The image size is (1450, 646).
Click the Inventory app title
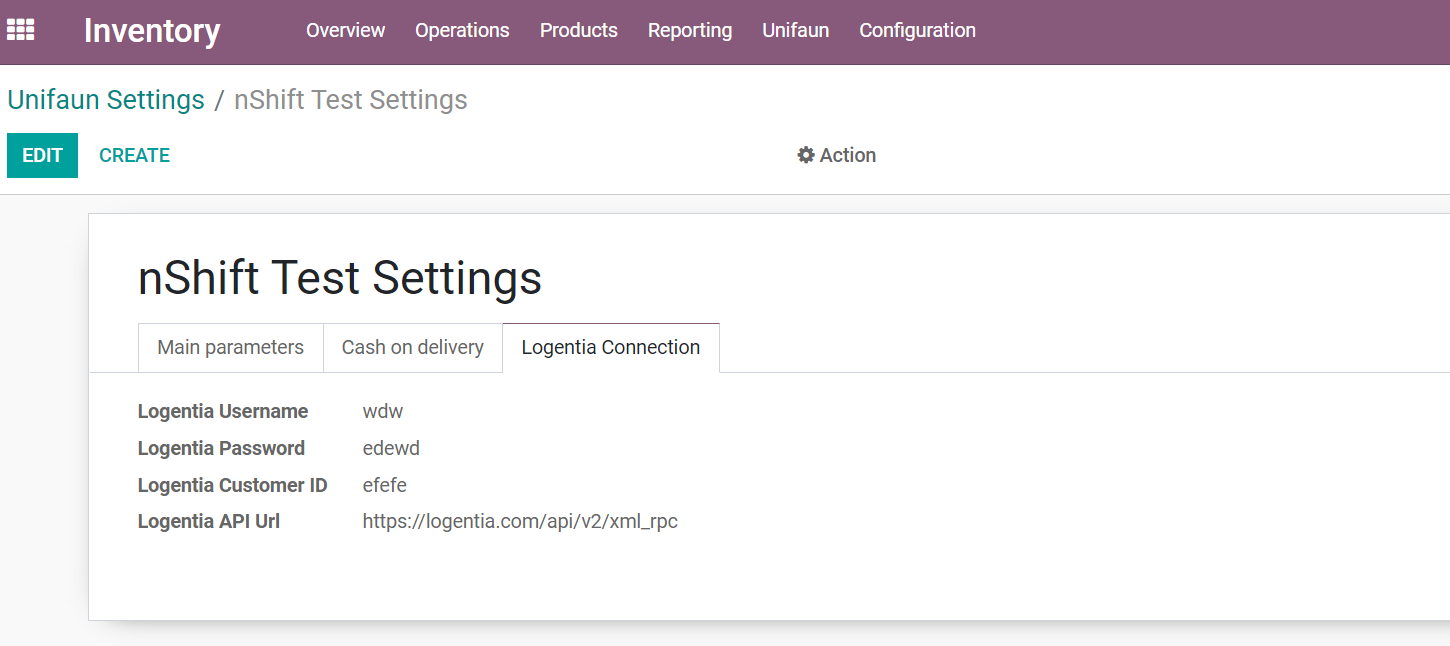(x=152, y=31)
